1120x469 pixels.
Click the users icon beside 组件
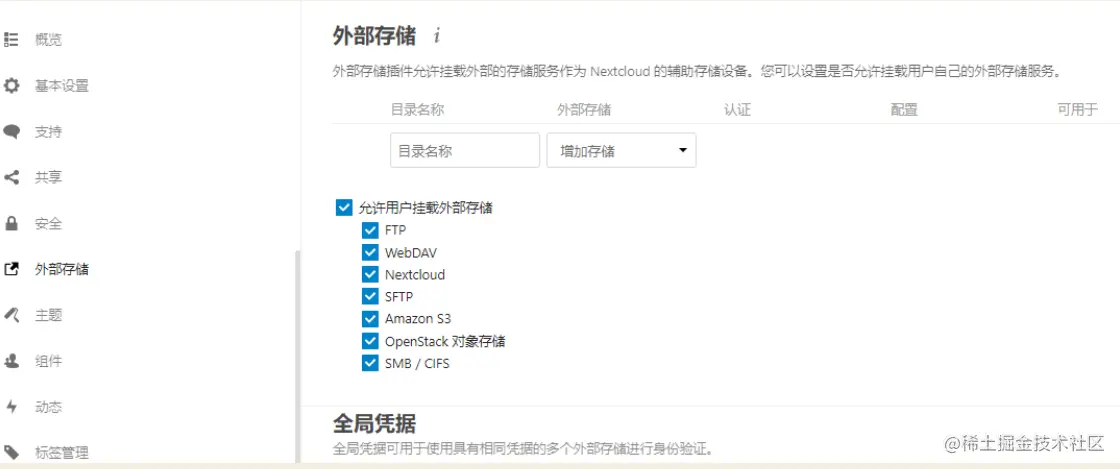11,361
